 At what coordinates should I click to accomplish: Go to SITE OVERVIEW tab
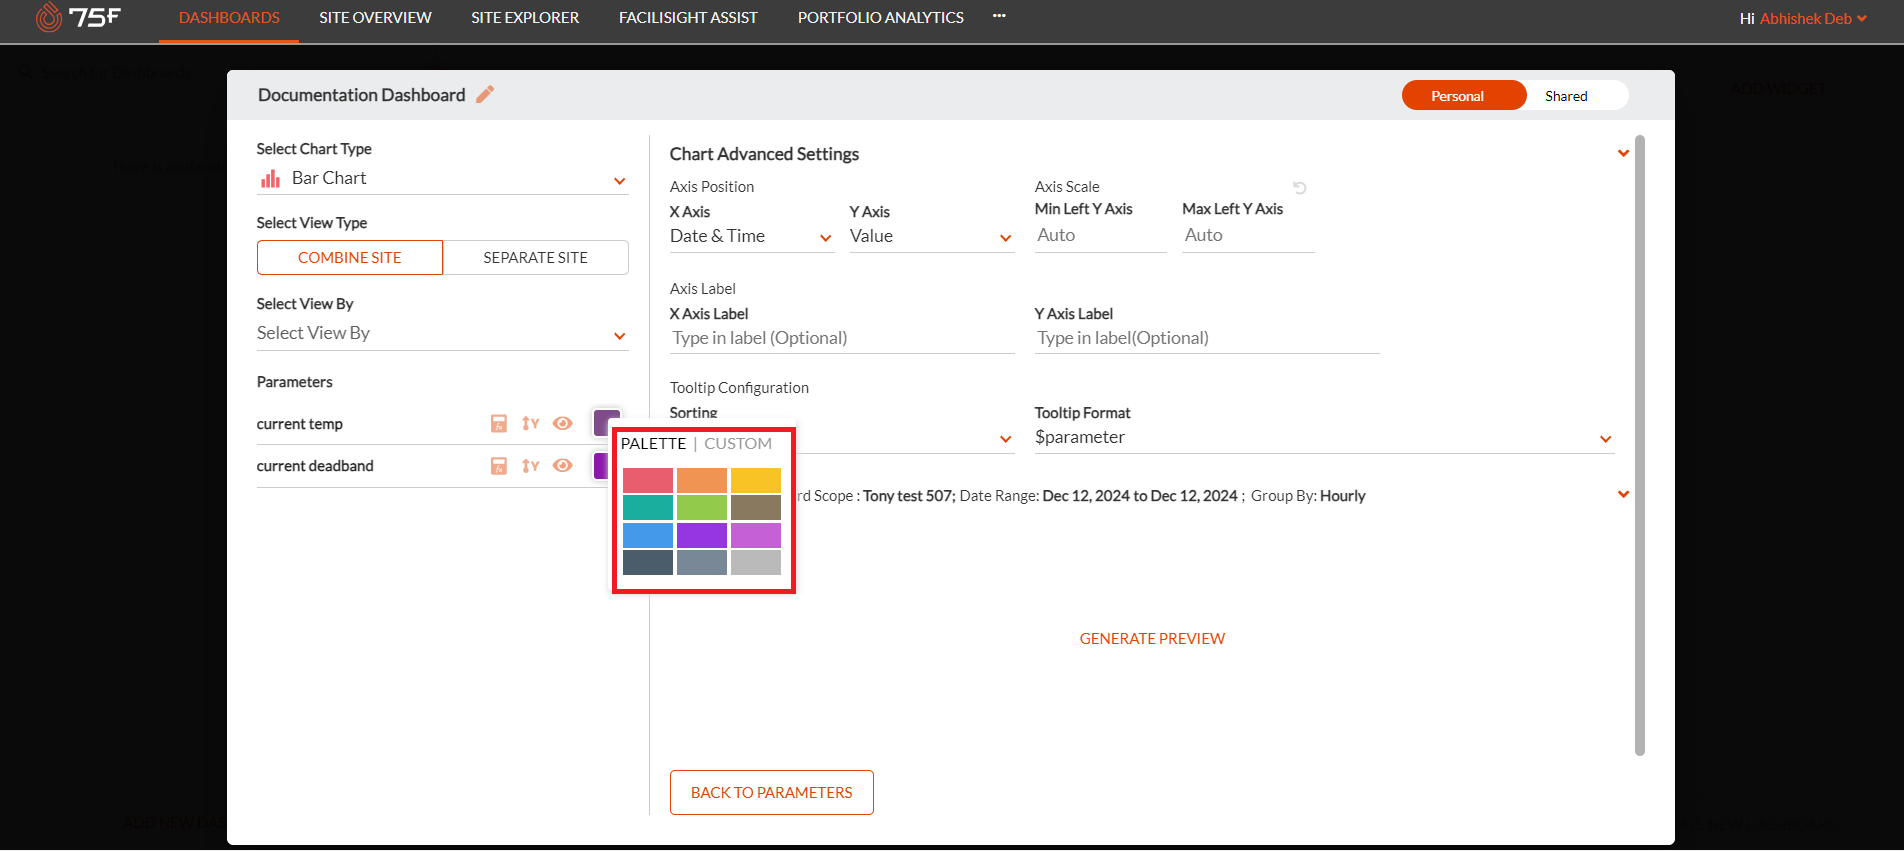click(376, 18)
